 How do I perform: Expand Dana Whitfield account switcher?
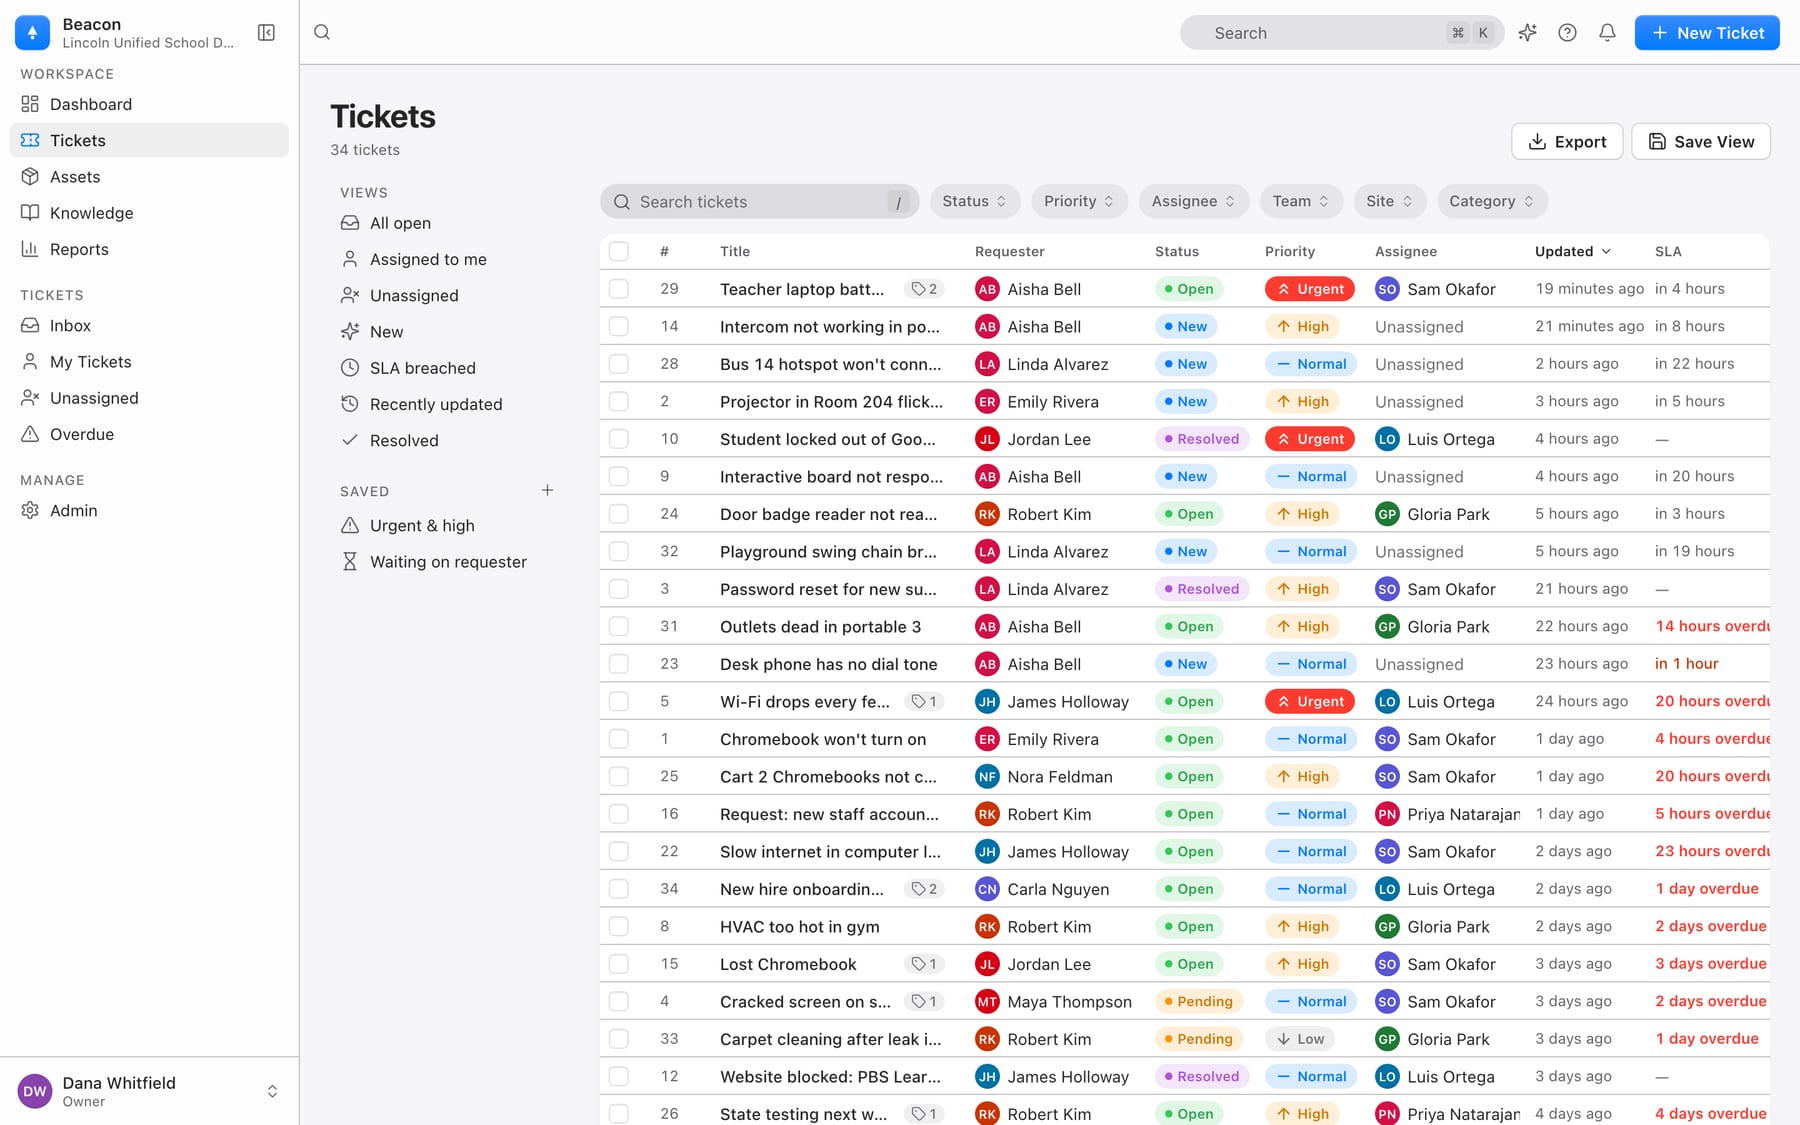click(x=272, y=1091)
